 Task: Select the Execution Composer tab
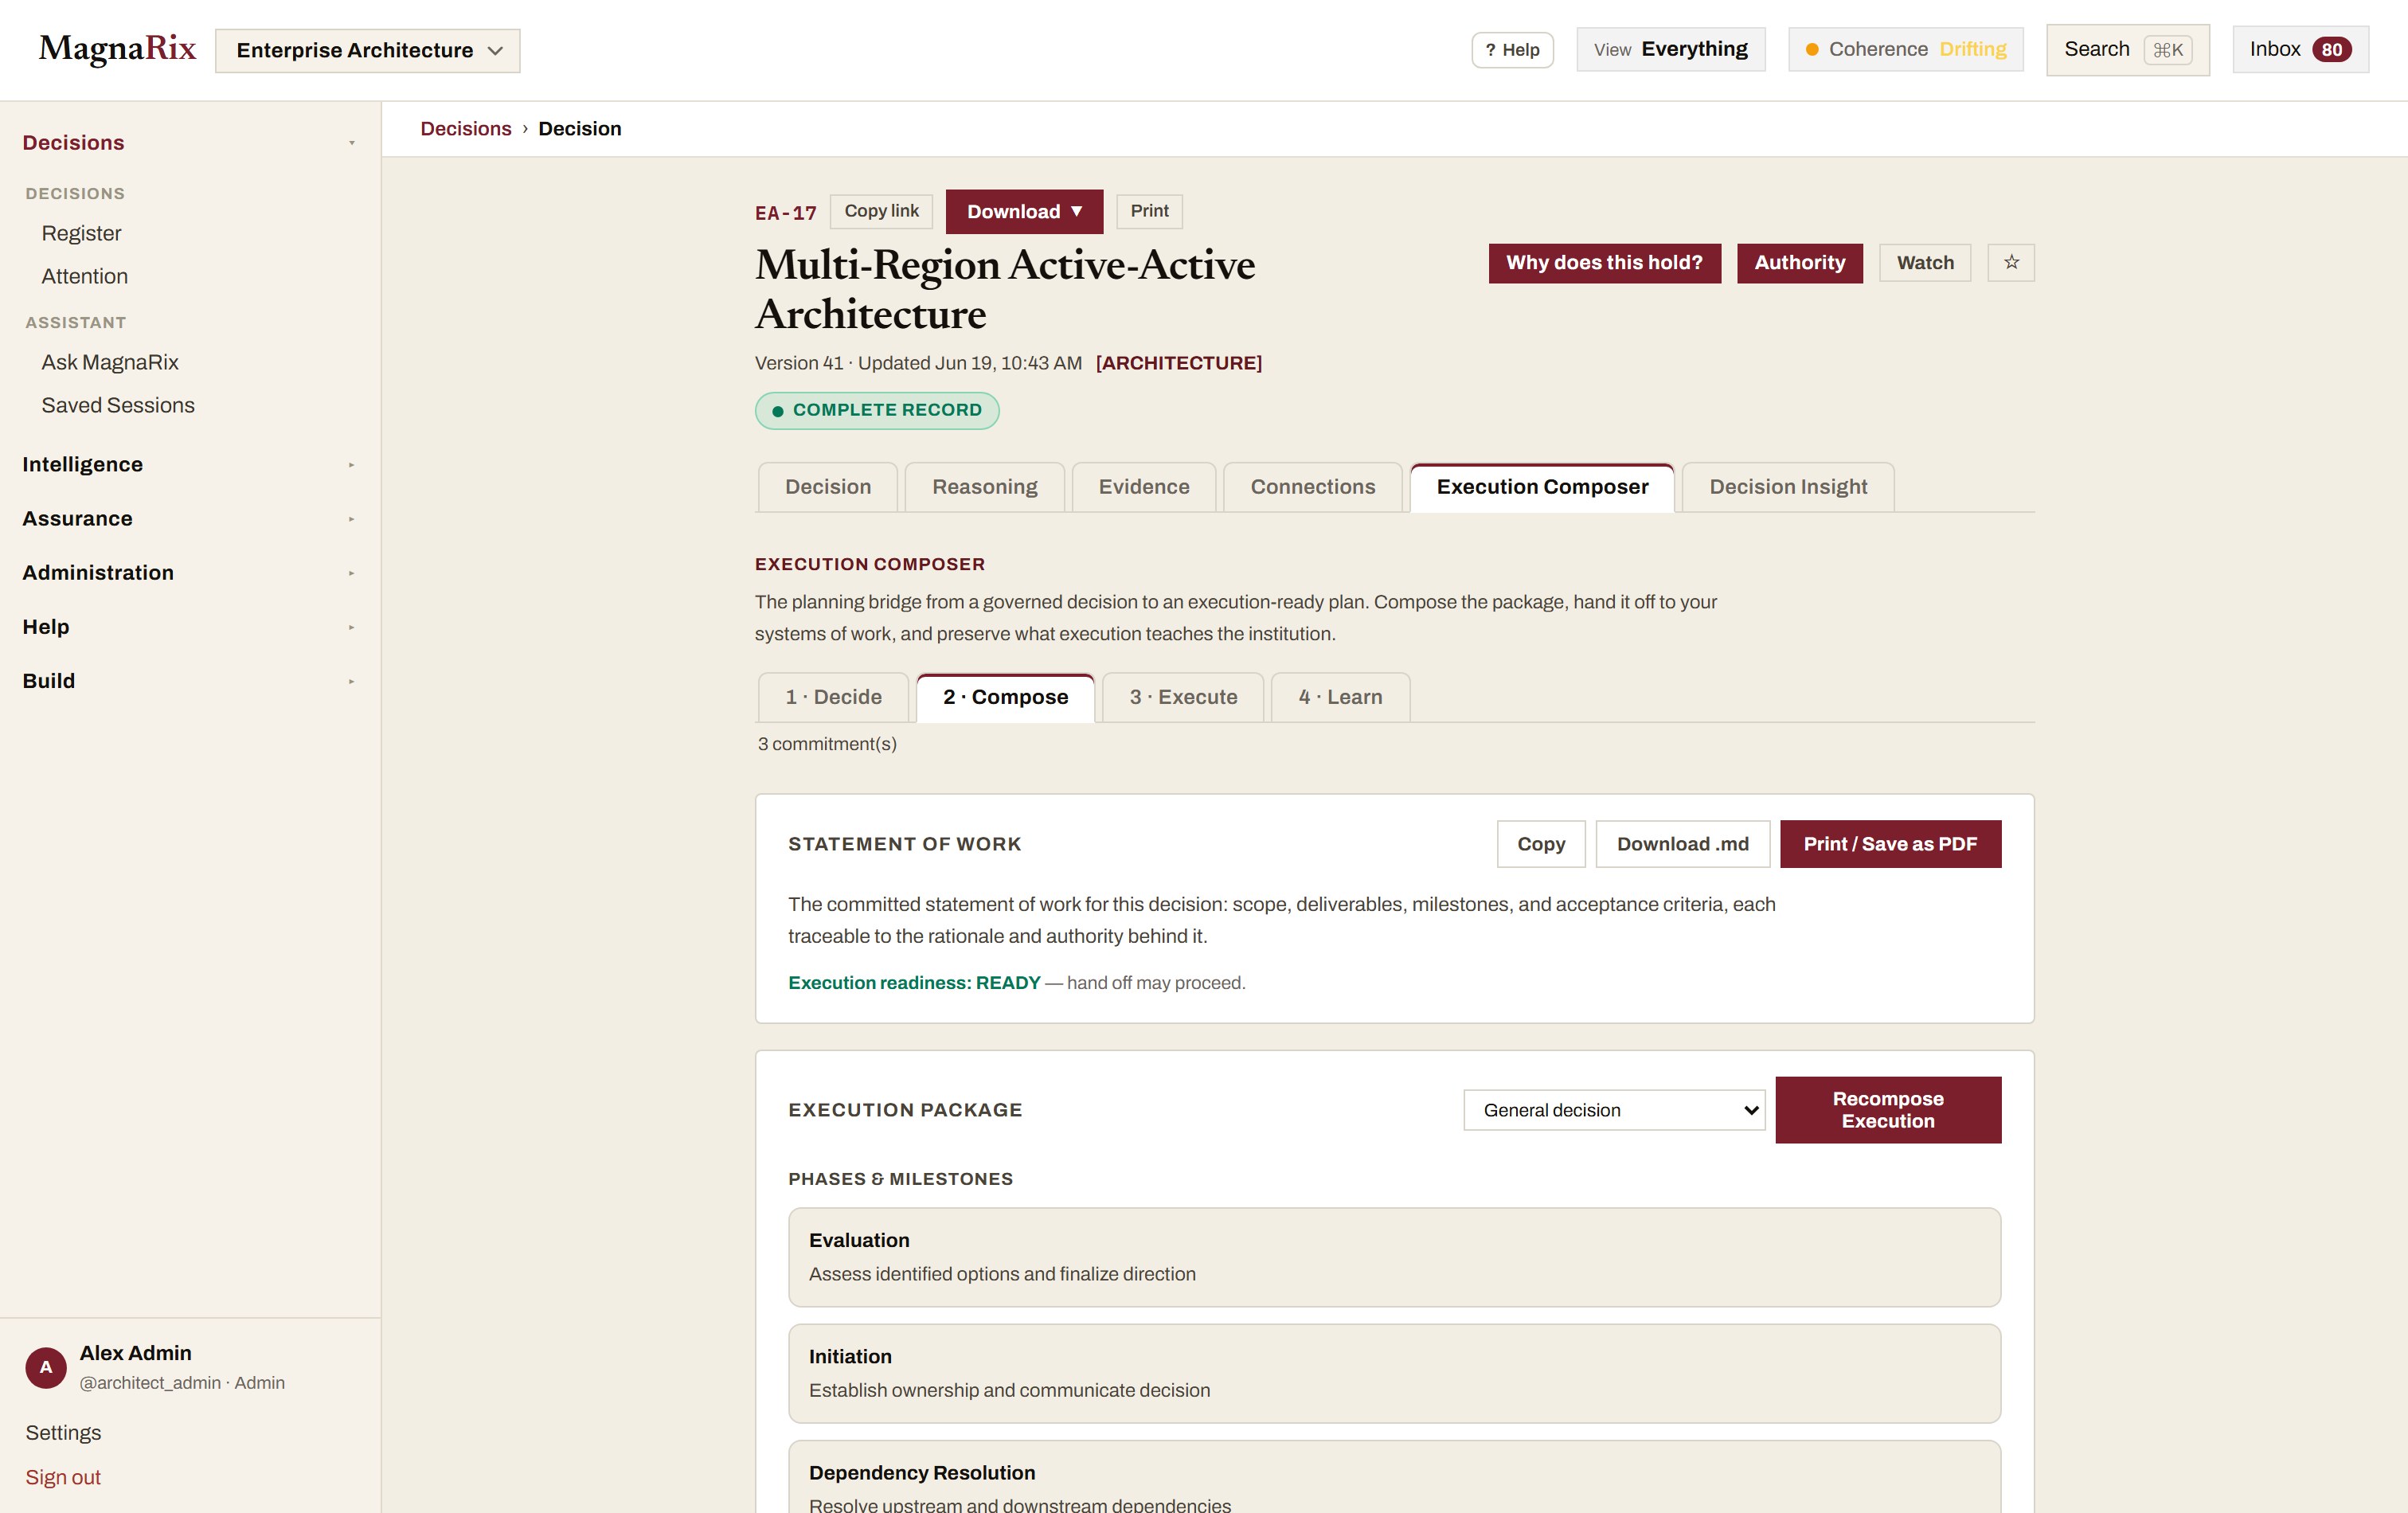pos(1542,487)
